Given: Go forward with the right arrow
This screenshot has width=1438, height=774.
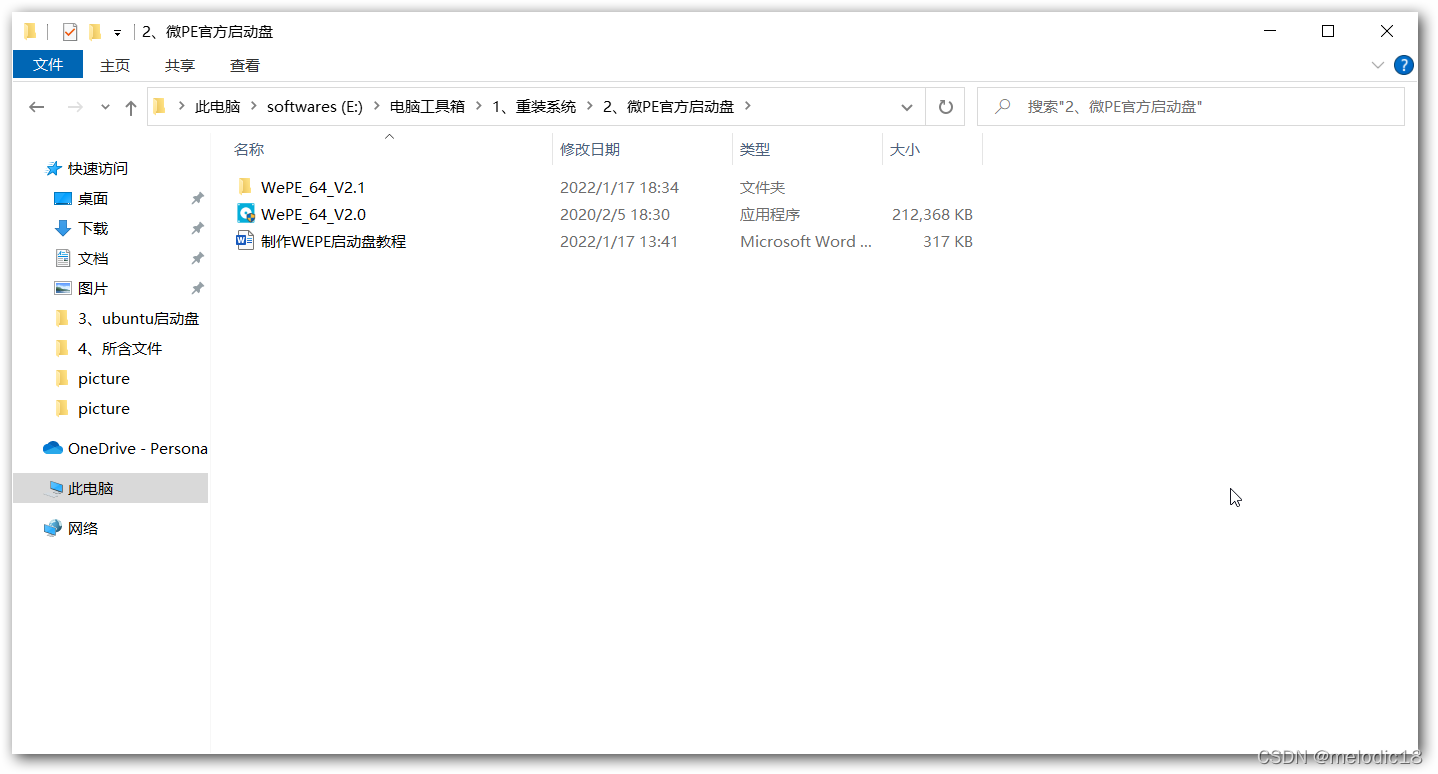Looking at the screenshot, I should 75,107.
